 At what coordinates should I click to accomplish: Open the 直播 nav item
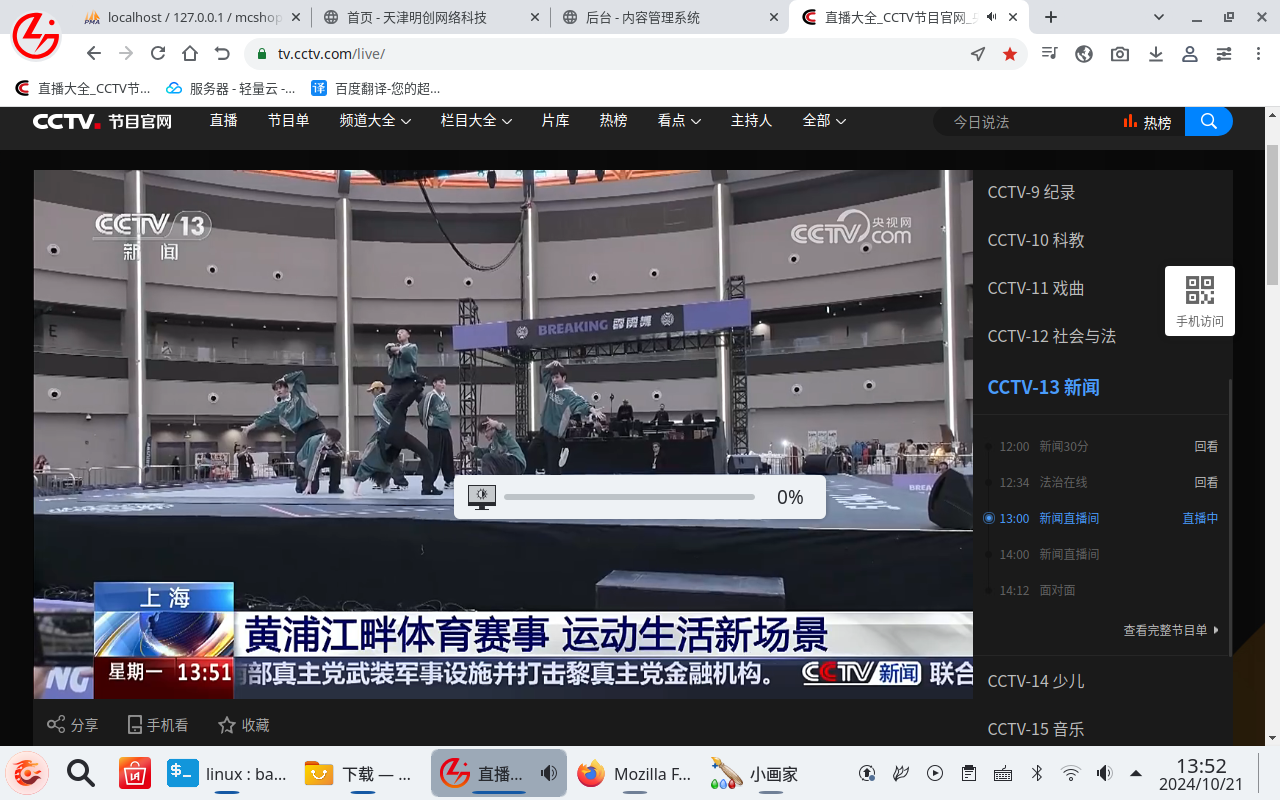(224, 120)
